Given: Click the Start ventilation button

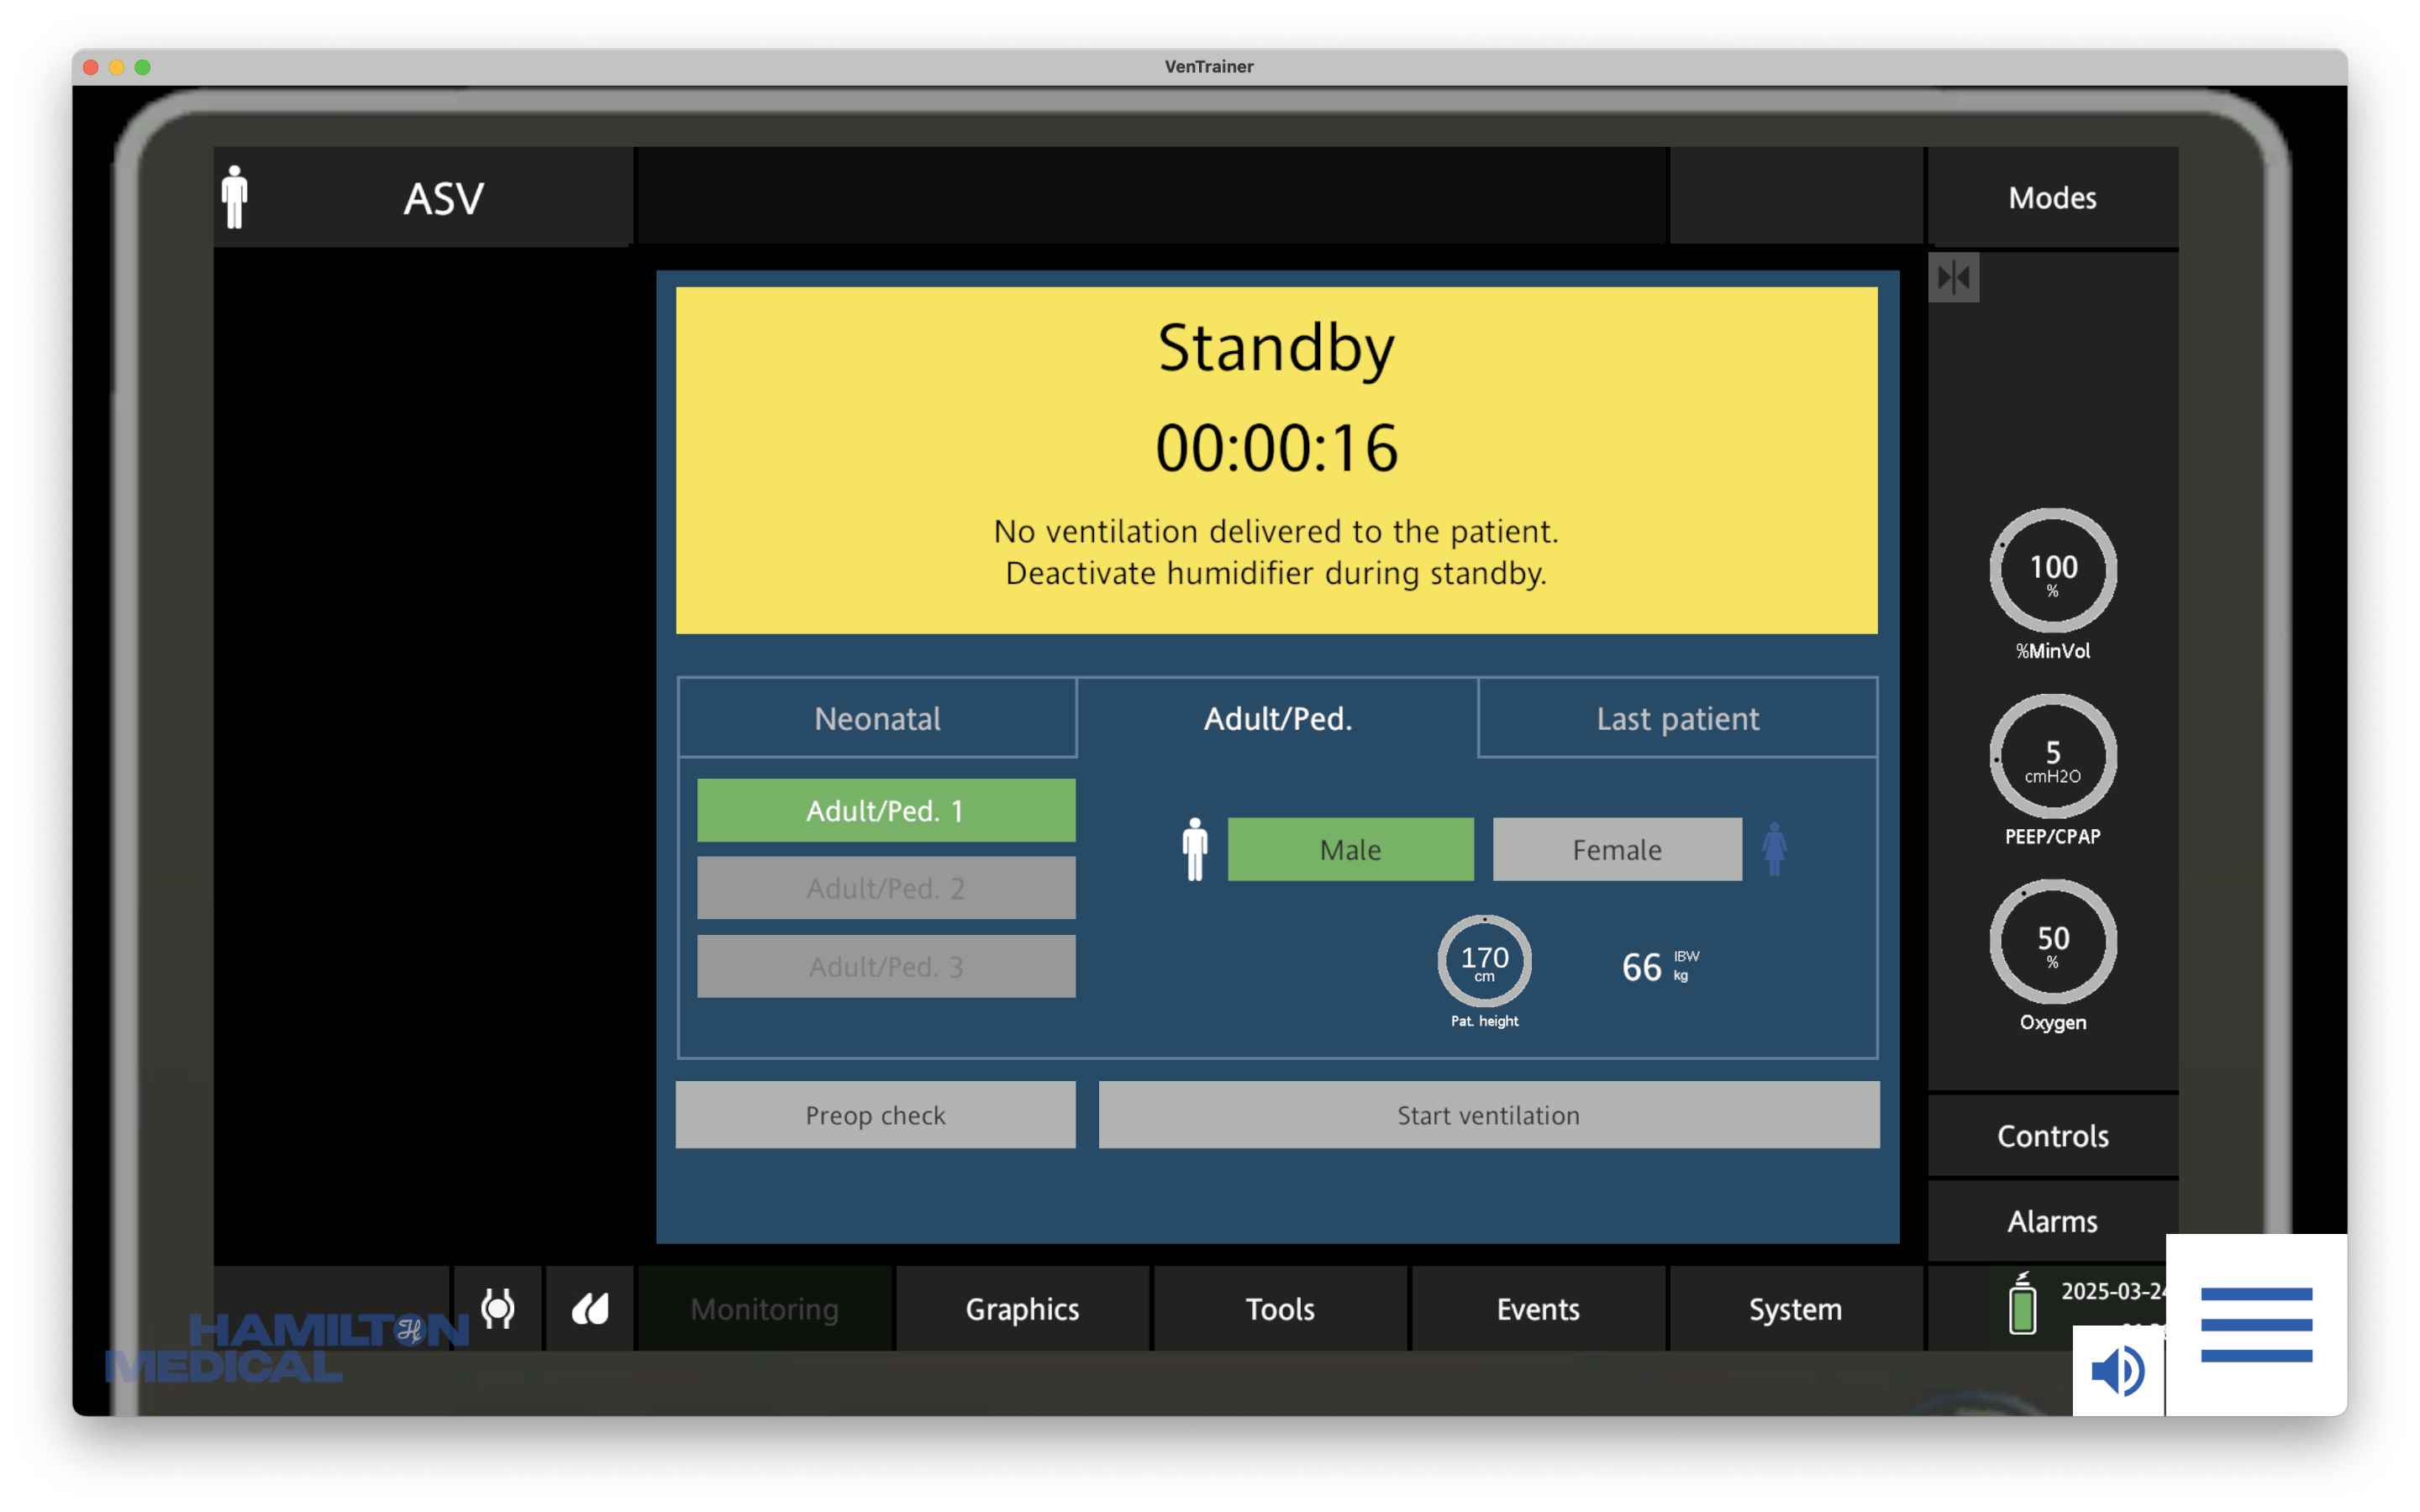Looking at the screenshot, I should click(1488, 1115).
